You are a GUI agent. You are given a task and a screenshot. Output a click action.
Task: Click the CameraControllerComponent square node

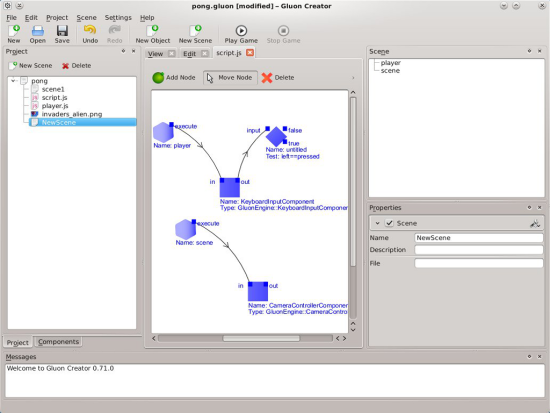pos(258,291)
